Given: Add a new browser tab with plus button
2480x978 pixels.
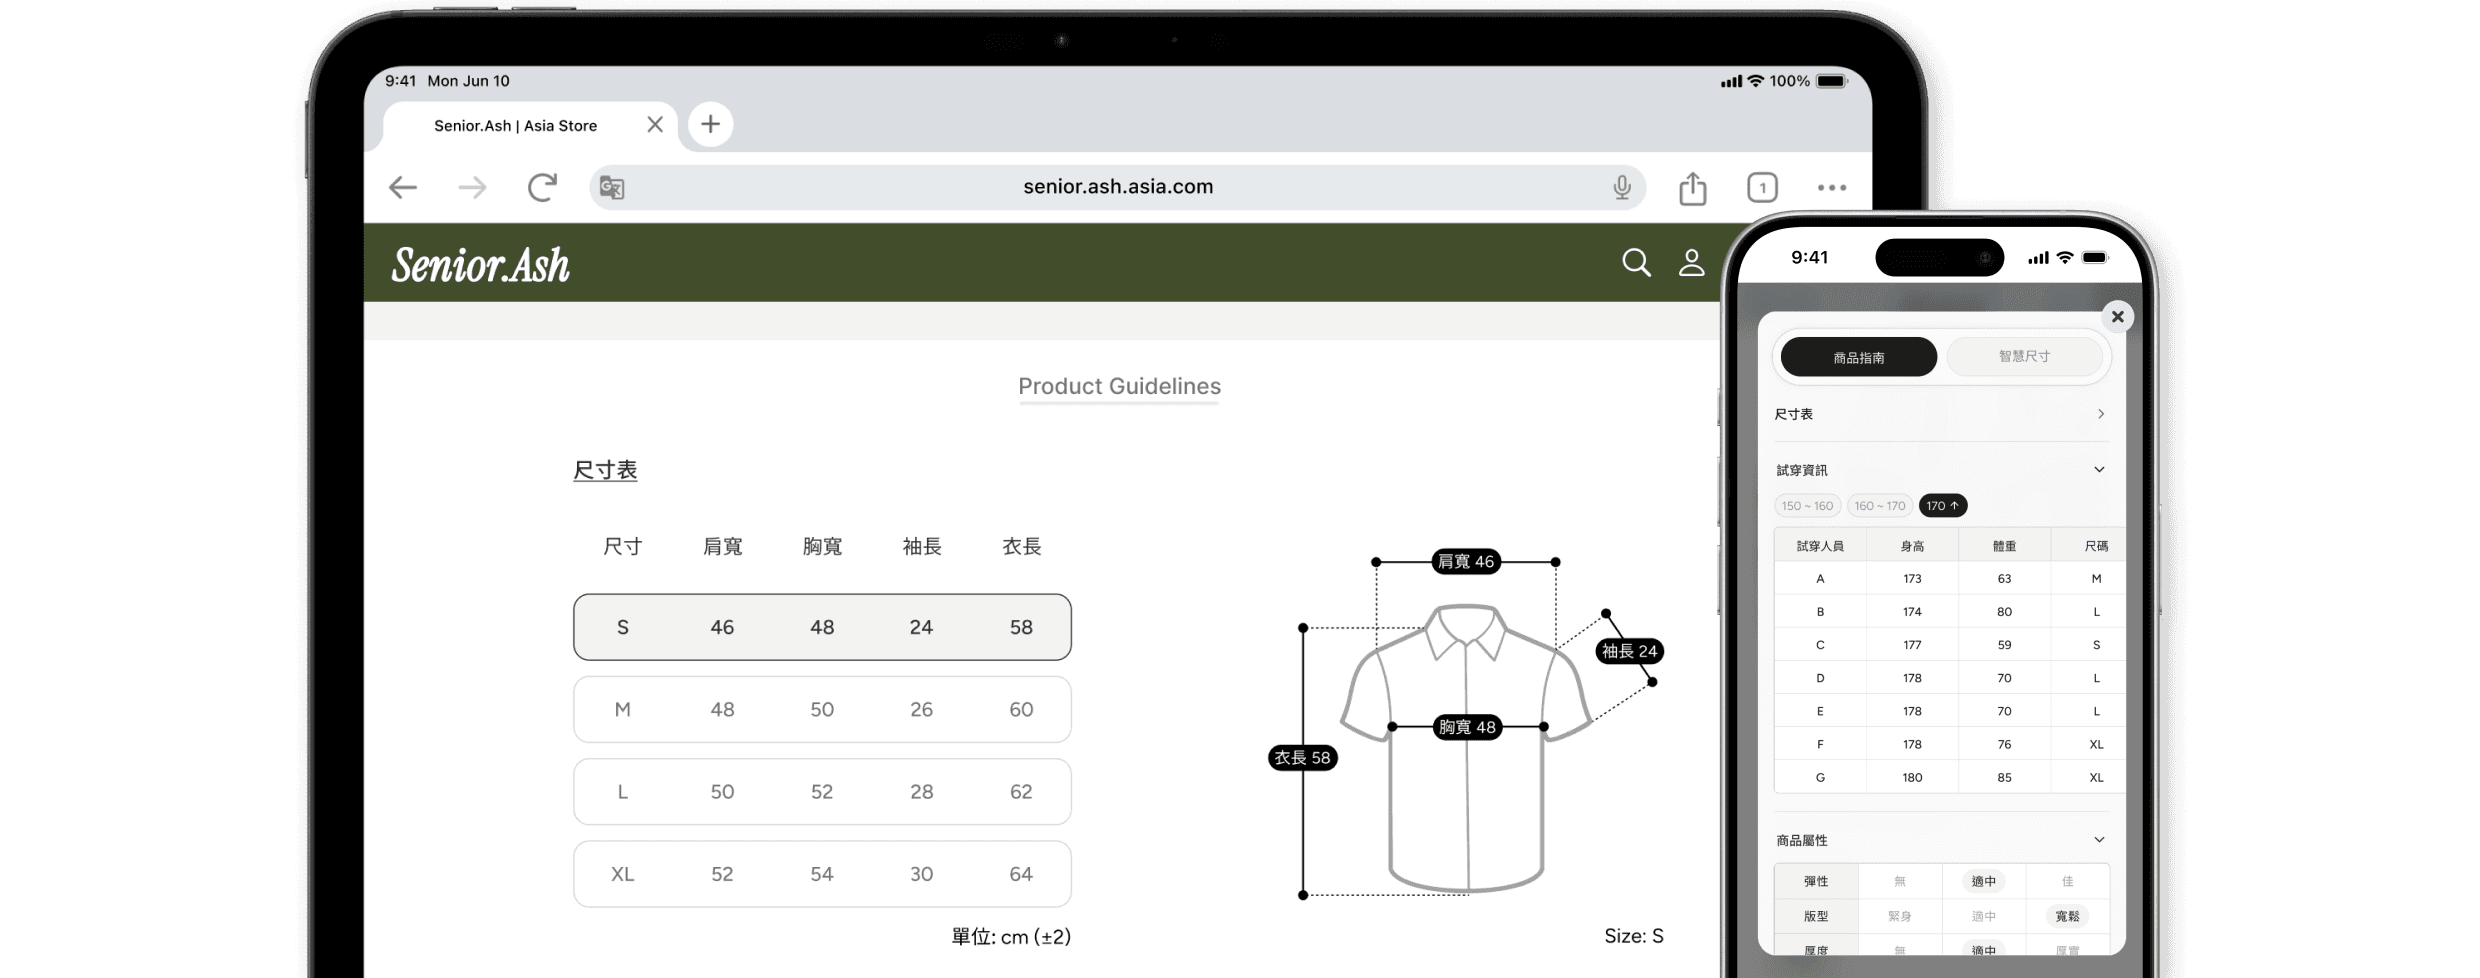Looking at the screenshot, I should coord(710,124).
